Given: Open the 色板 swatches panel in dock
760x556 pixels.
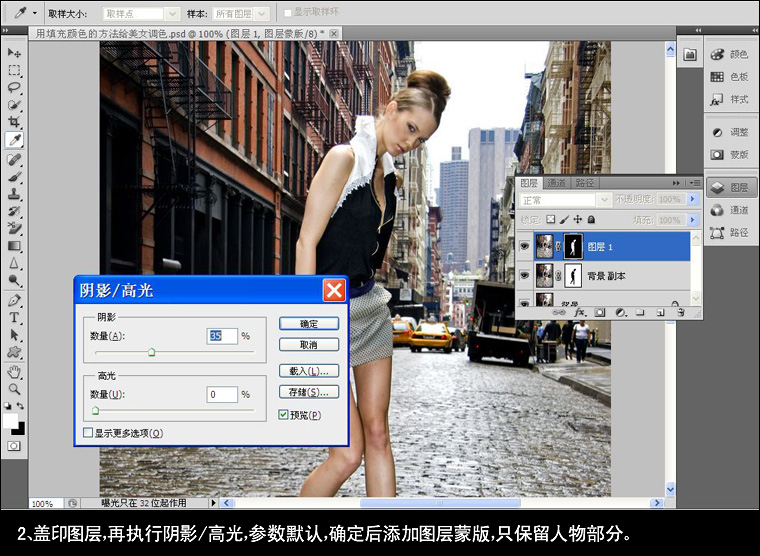Looking at the screenshot, I should tap(730, 77).
